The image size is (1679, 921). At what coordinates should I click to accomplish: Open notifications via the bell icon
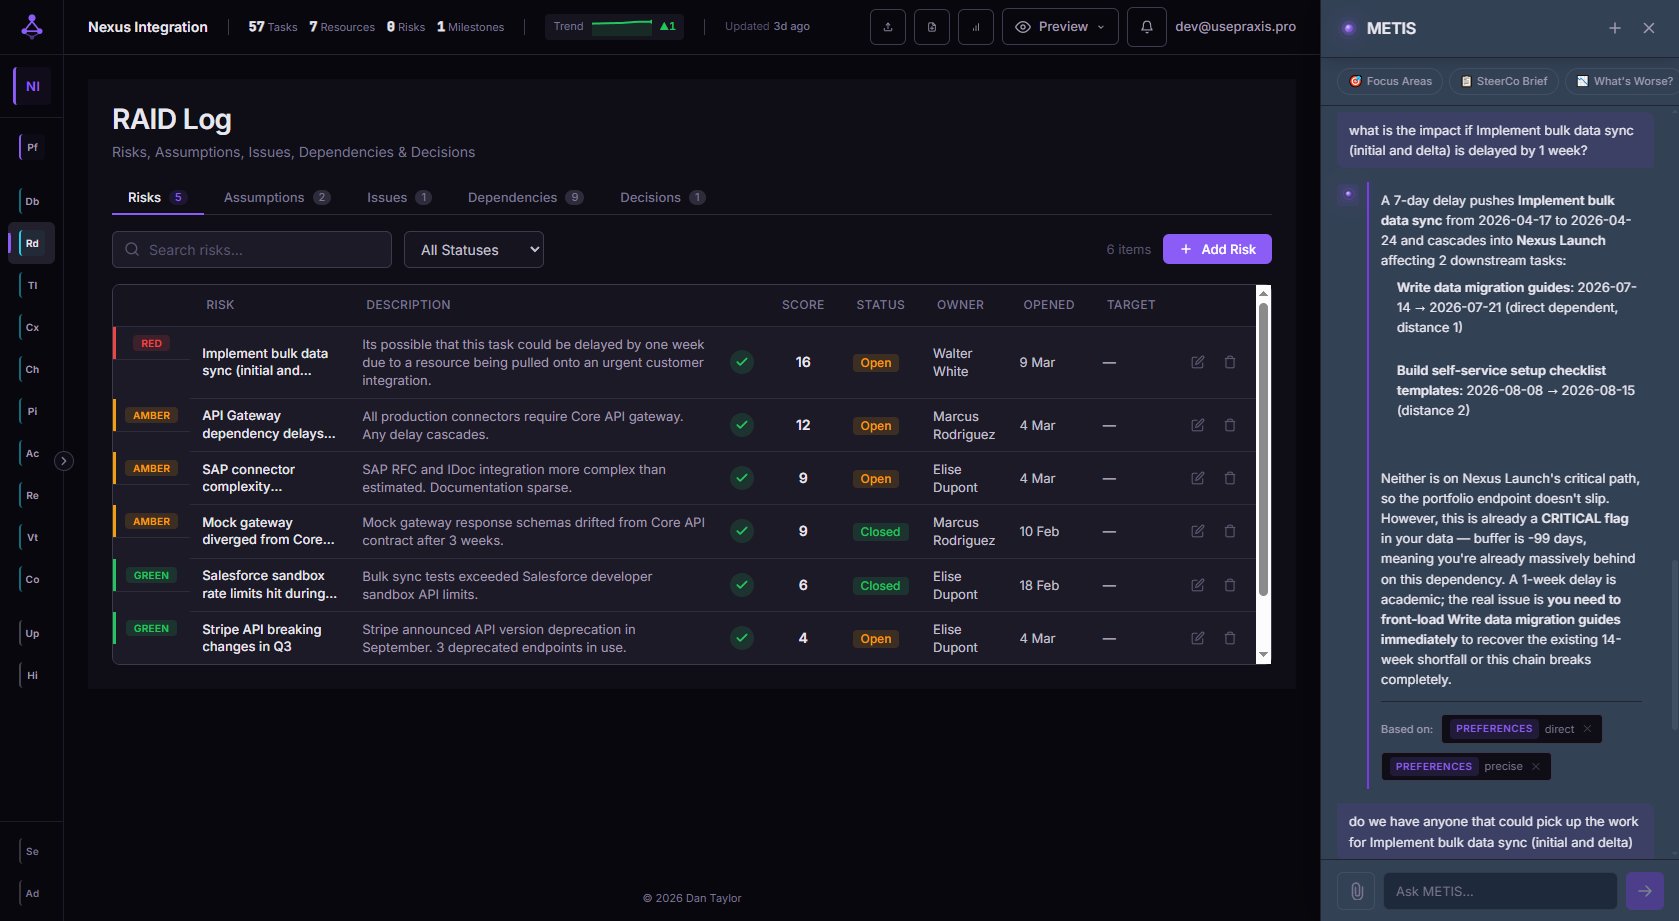pyautogui.click(x=1146, y=26)
